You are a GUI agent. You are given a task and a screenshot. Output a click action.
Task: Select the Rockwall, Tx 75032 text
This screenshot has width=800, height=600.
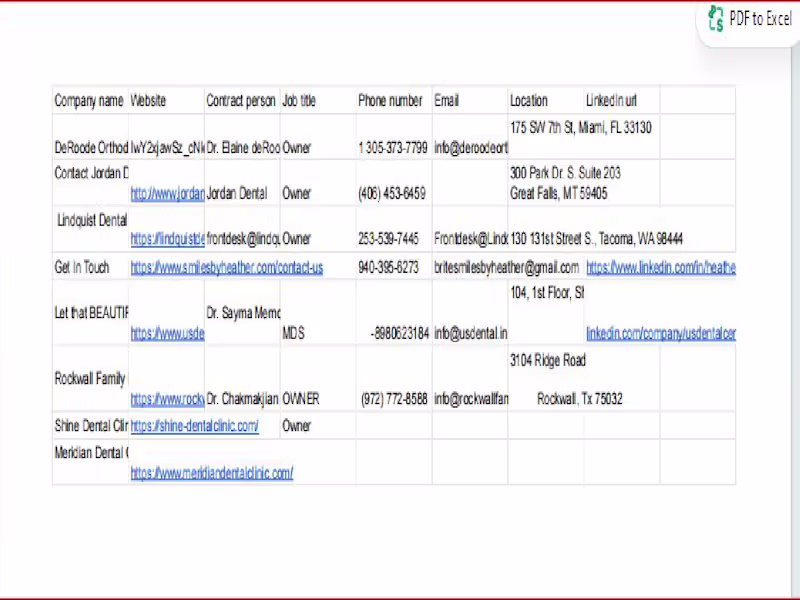tap(580, 399)
